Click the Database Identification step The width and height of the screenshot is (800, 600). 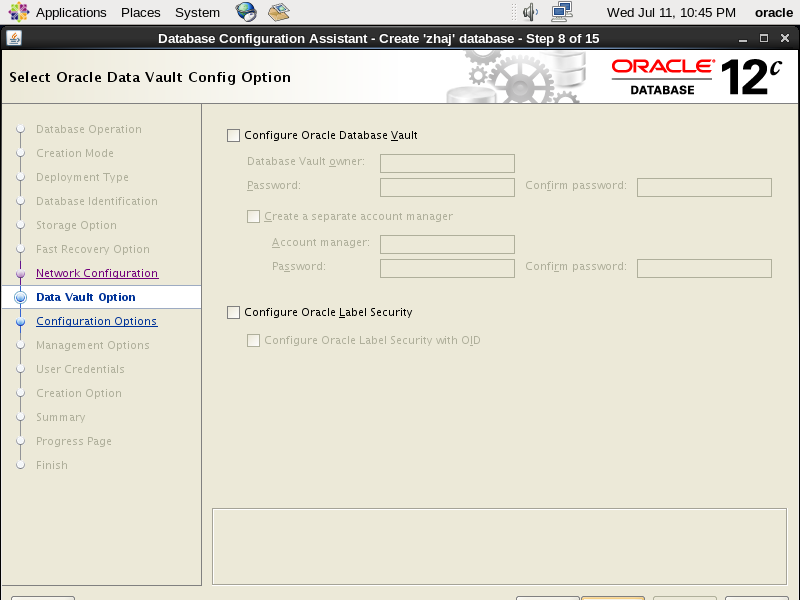pyautogui.click(x=97, y=201)
